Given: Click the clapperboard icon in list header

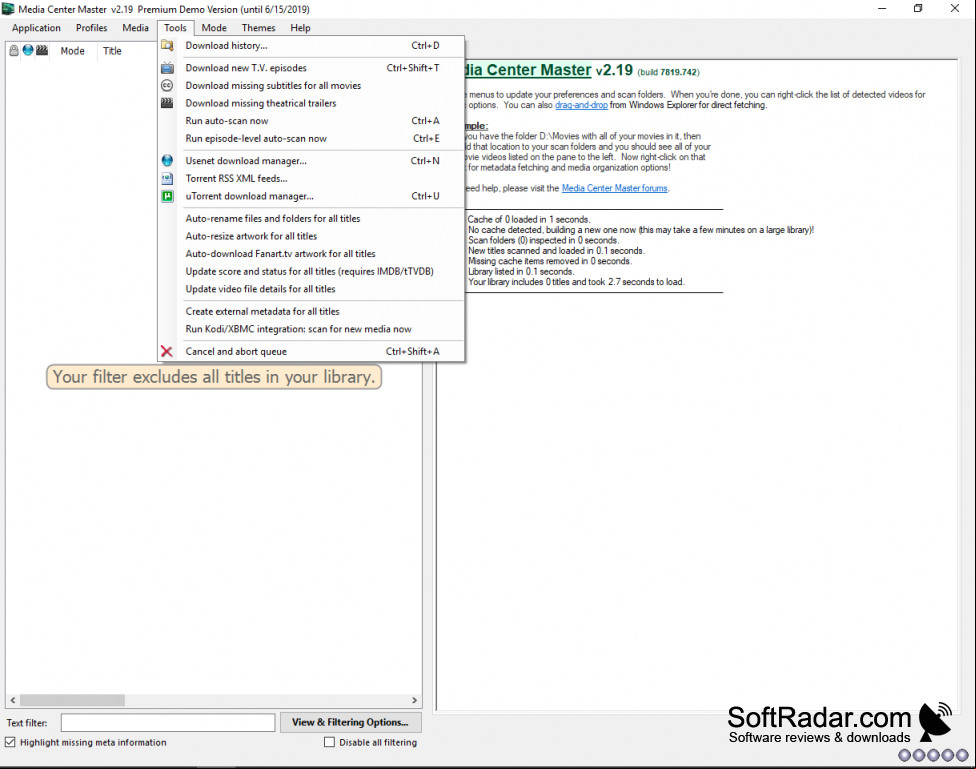Looking at the screenshot, I should coord(42,50).
